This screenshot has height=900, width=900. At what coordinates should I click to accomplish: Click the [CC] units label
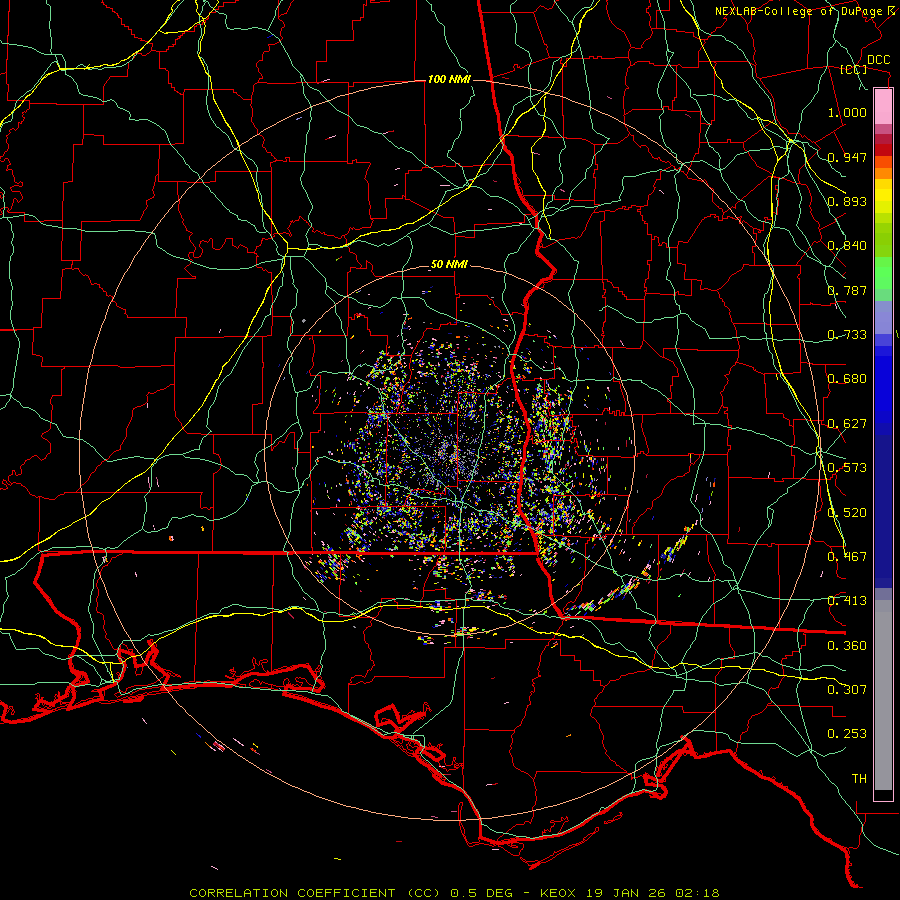click(x=854, y=69)
